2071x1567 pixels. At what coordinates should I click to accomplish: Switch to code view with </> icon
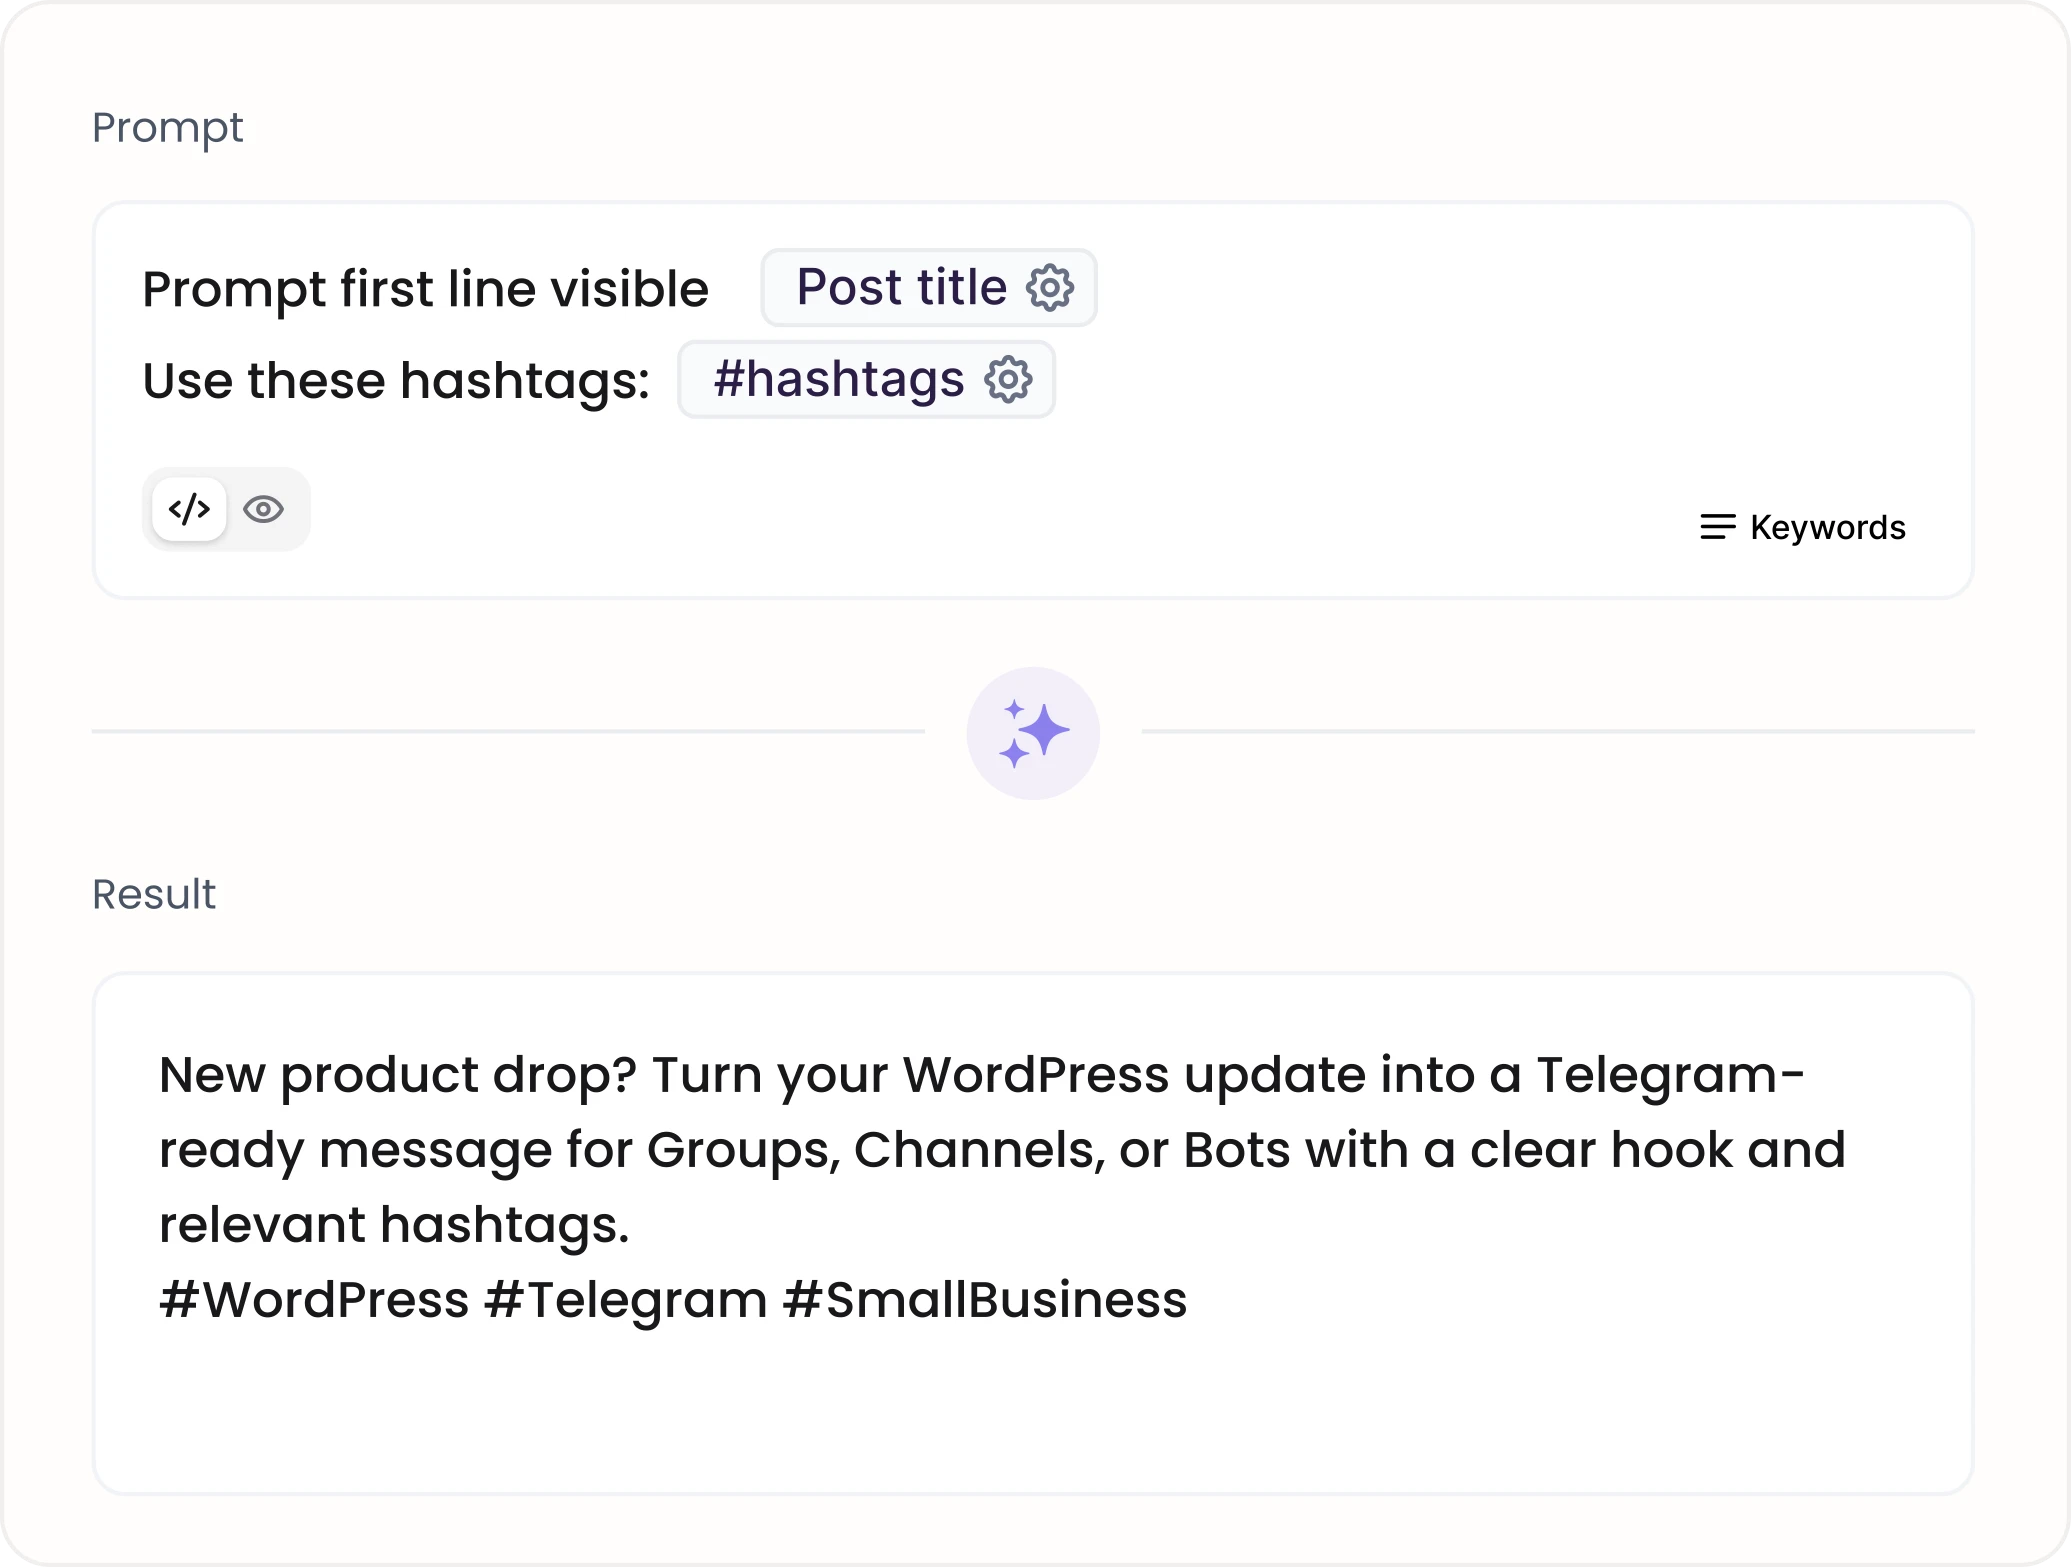(189, 509)
